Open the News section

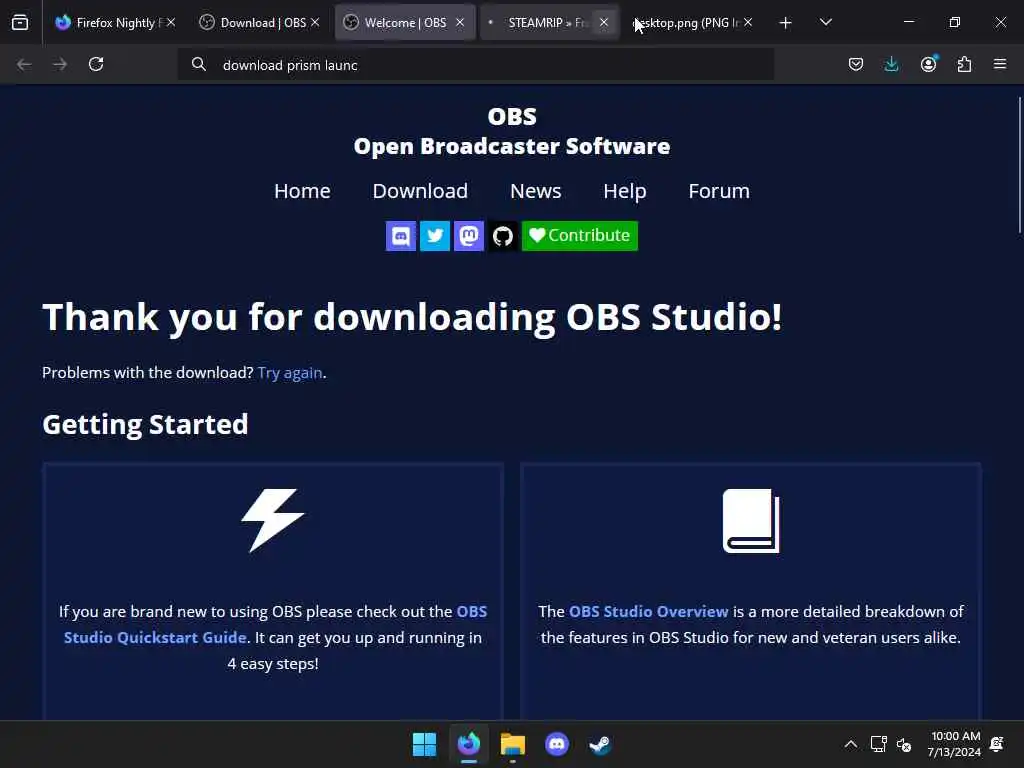point(536,191)
